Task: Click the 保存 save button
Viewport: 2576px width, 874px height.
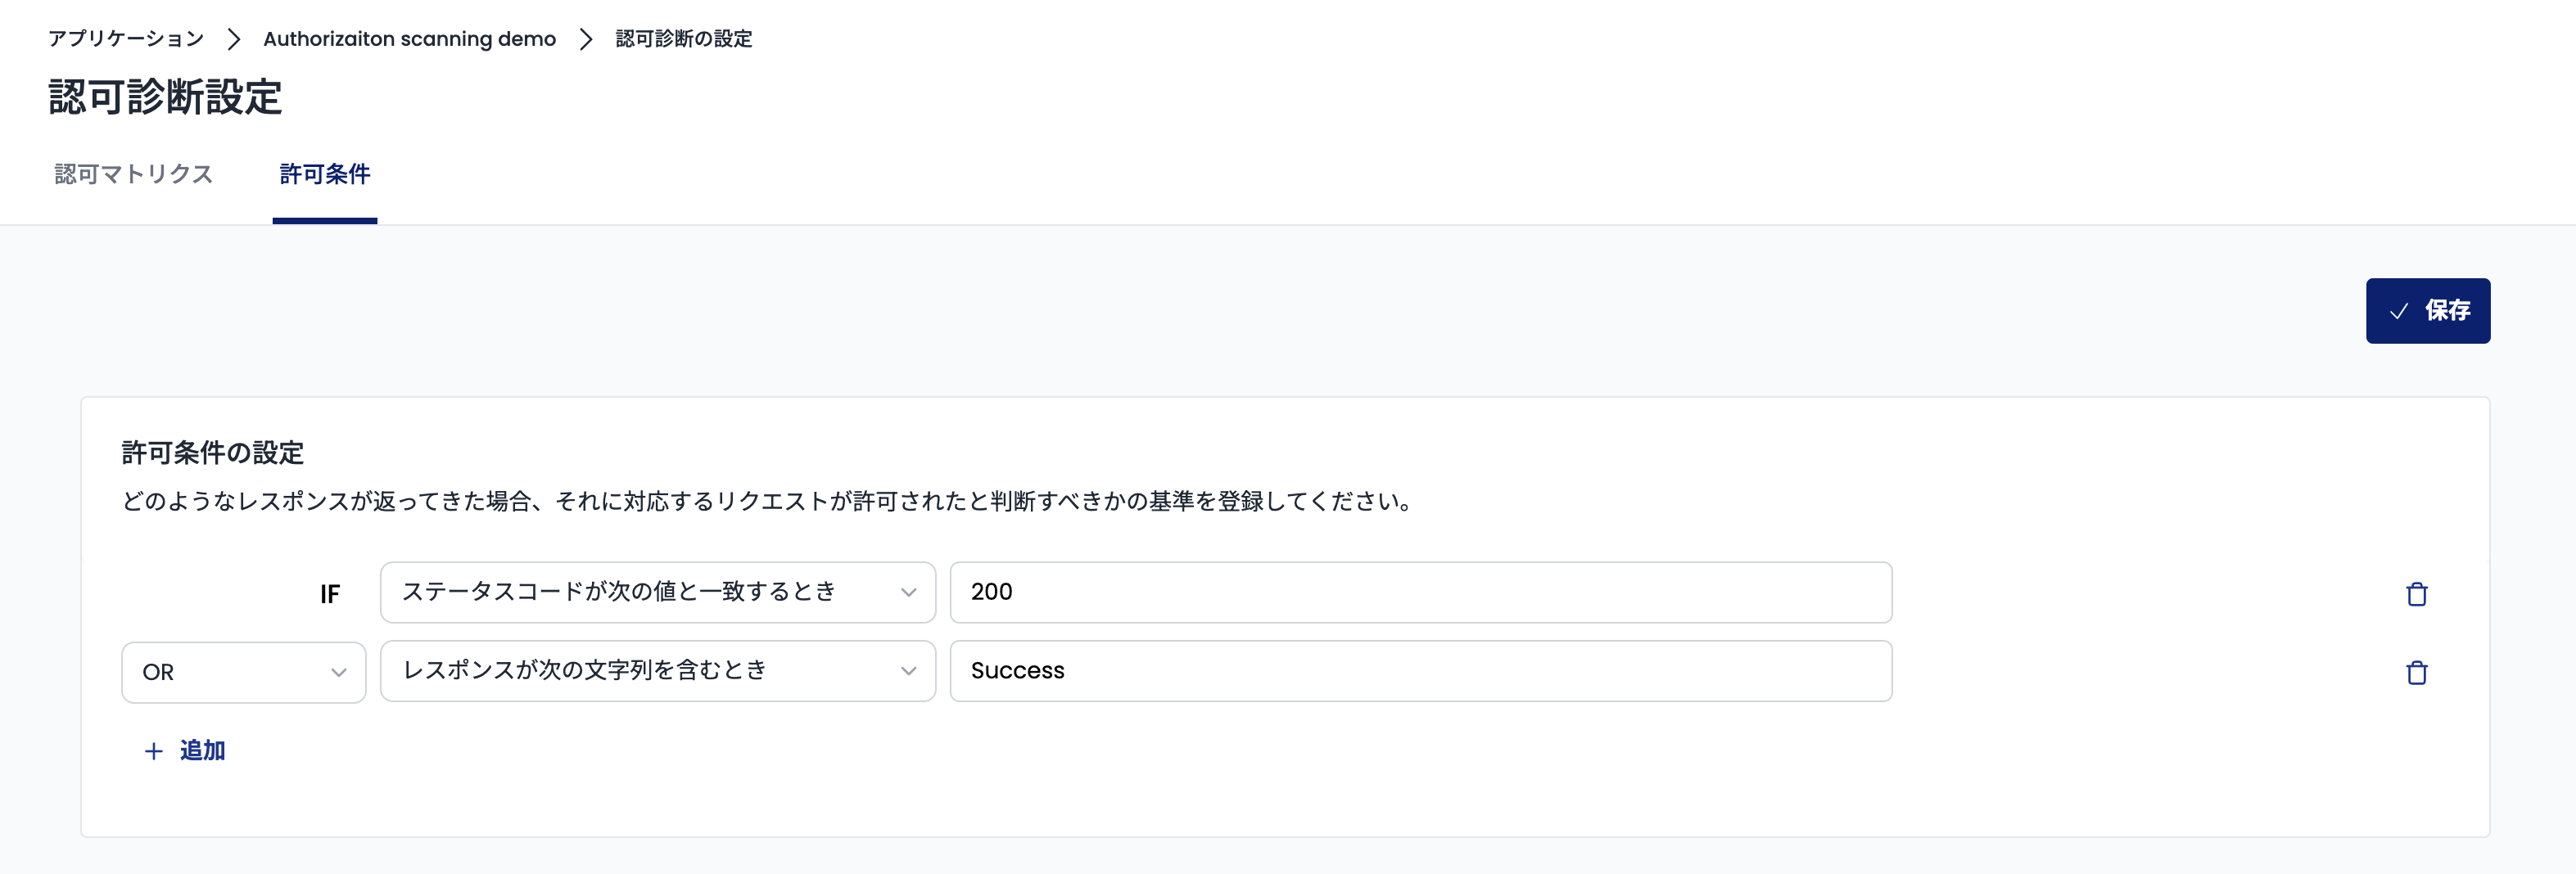Action: click(x=2427, y=311)
